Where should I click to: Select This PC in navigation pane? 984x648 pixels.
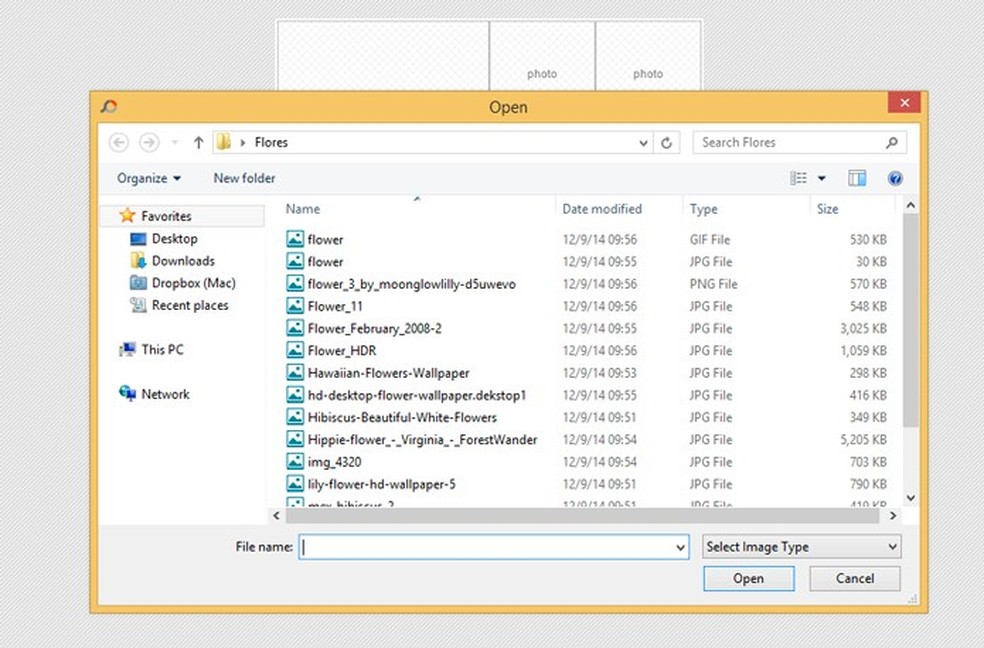click(x=162, y=350)
